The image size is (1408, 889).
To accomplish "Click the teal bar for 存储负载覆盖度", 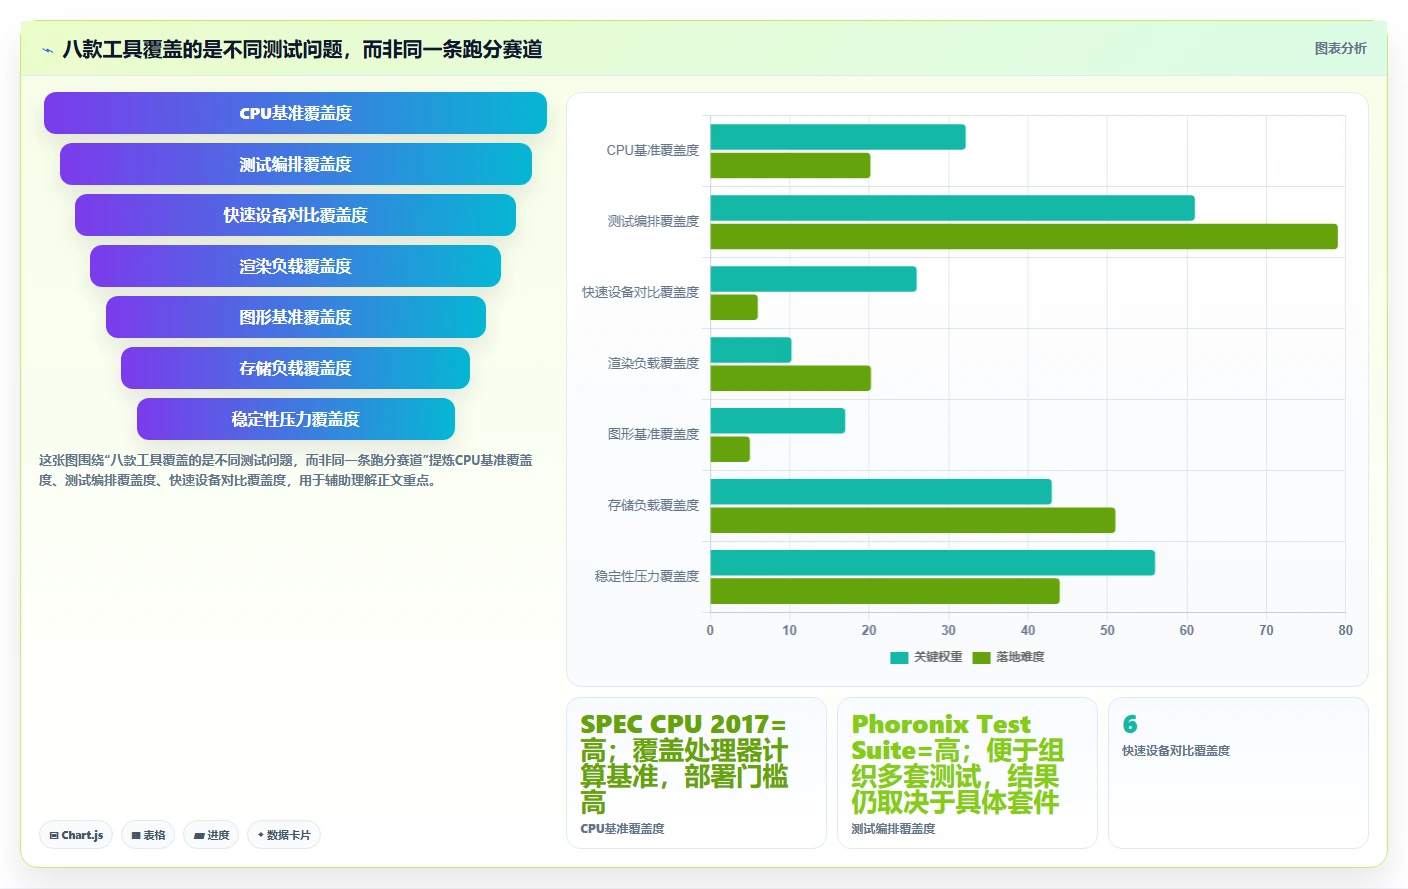I will [881, 492].
